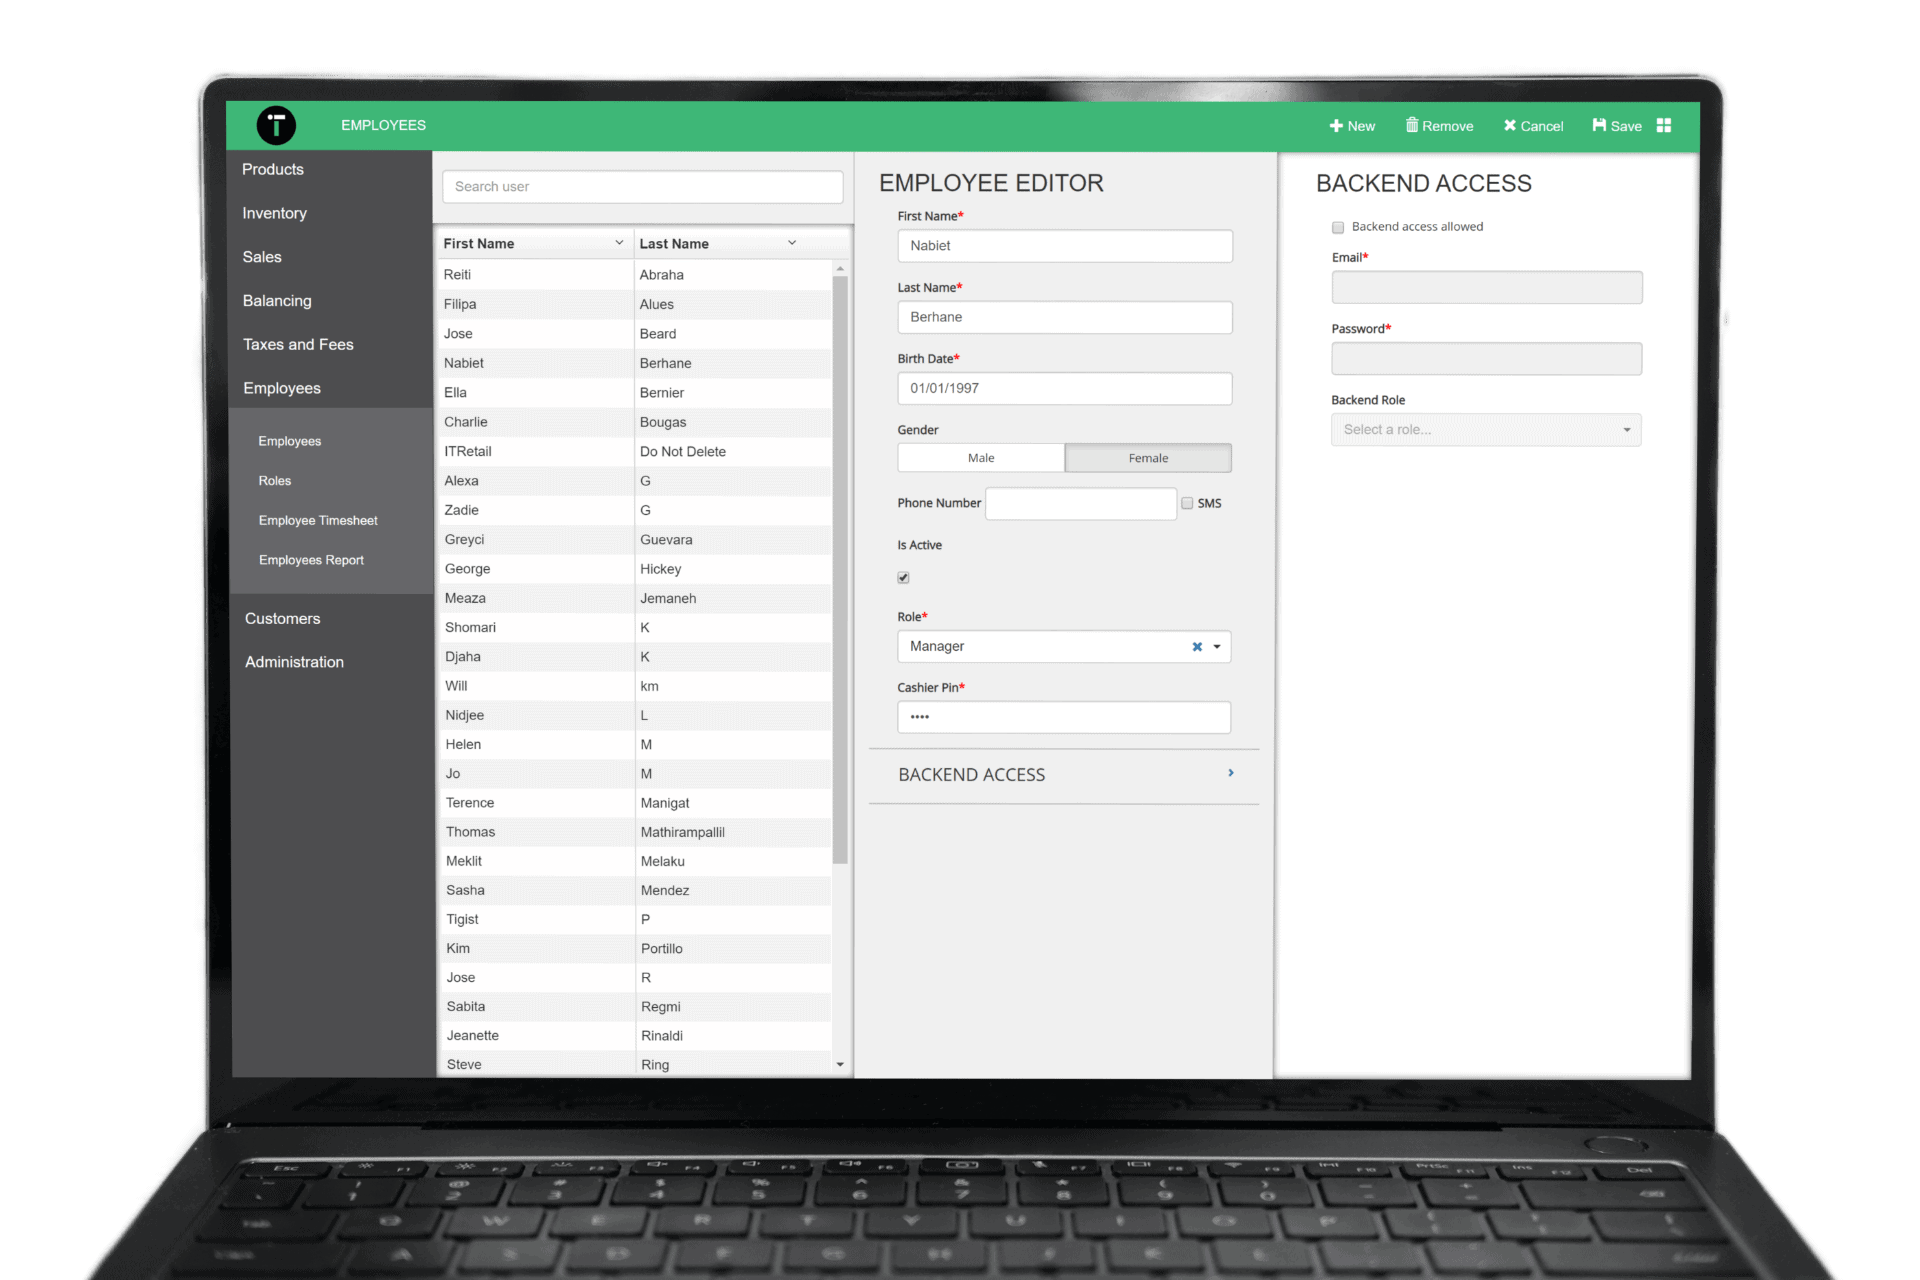The width and height of the screenshot is (1920, 1280).
Task: Open Last Name column dropdown arrow
Action: (x=792, y=243)
